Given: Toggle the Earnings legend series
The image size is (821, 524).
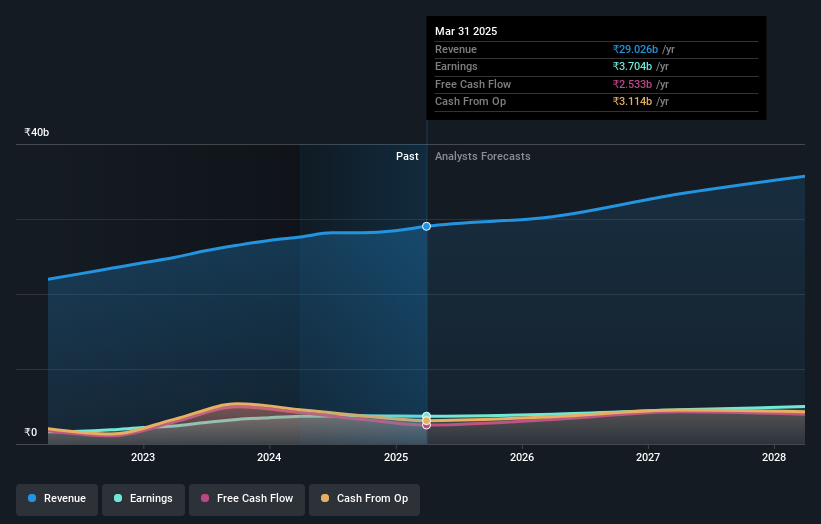Looking at the screenshot, I should click(143, 499).
